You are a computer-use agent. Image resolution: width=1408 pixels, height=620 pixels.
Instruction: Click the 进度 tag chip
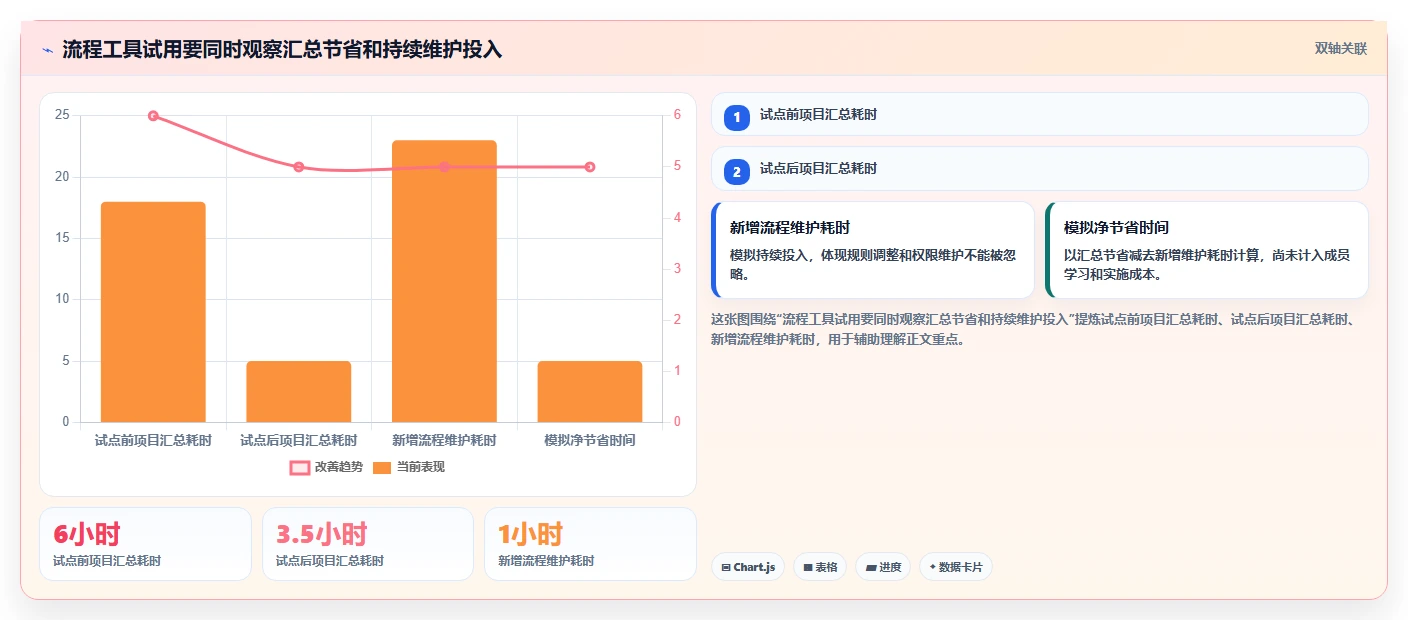(883, 567)
